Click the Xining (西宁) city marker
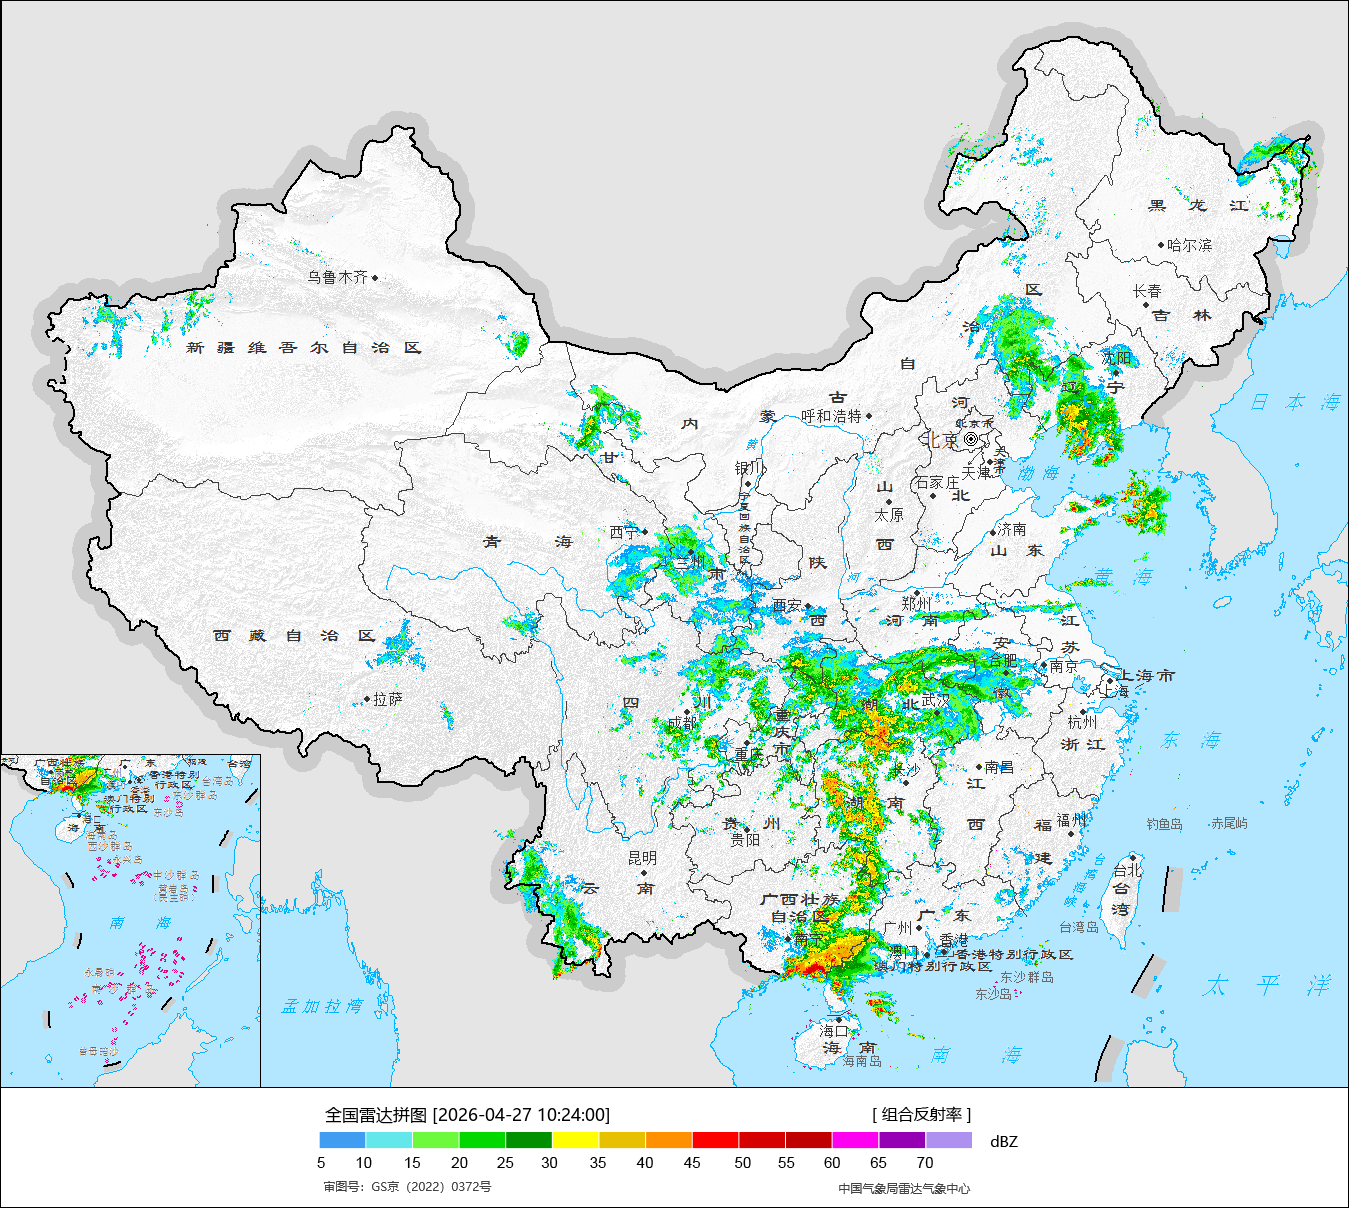The width and height of the screenshot is (1349, 1208). tap(645, 532)
